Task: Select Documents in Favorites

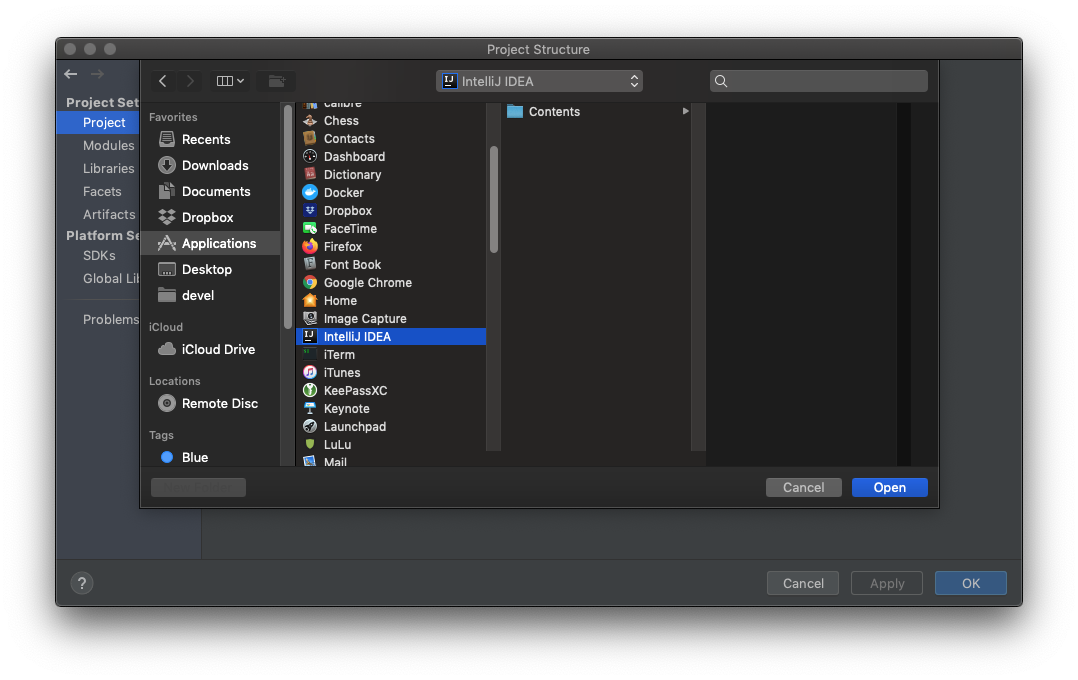Action: [210, 191]
